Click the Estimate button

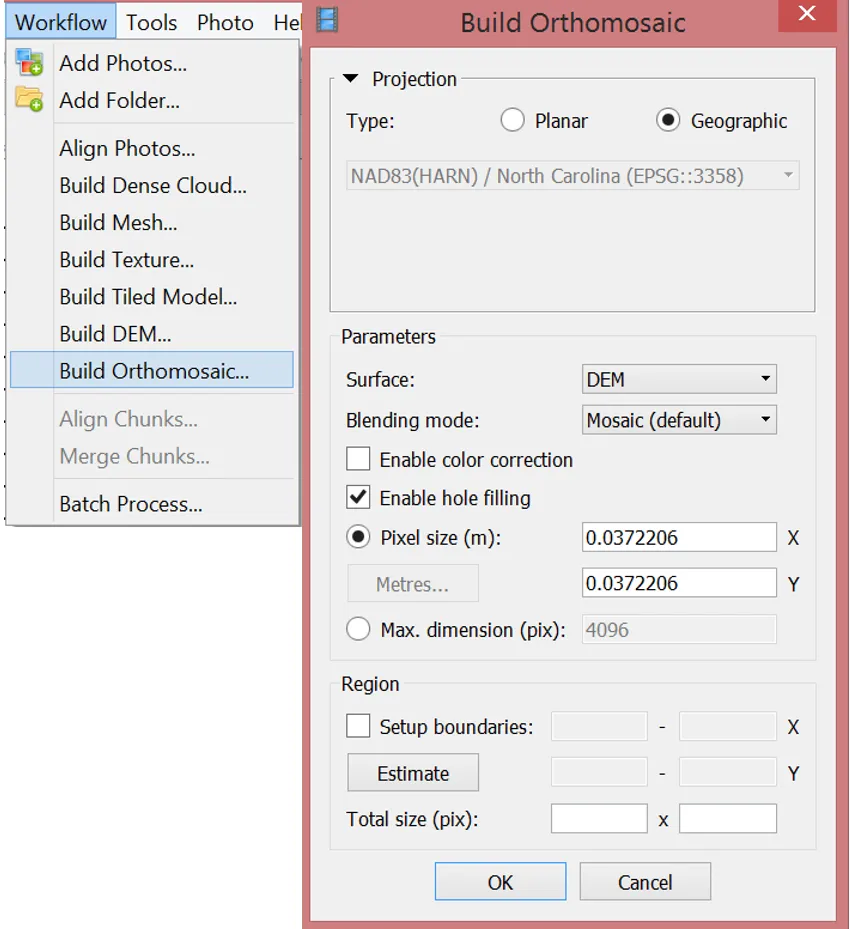pyautogui.click(x=413, y=773)
